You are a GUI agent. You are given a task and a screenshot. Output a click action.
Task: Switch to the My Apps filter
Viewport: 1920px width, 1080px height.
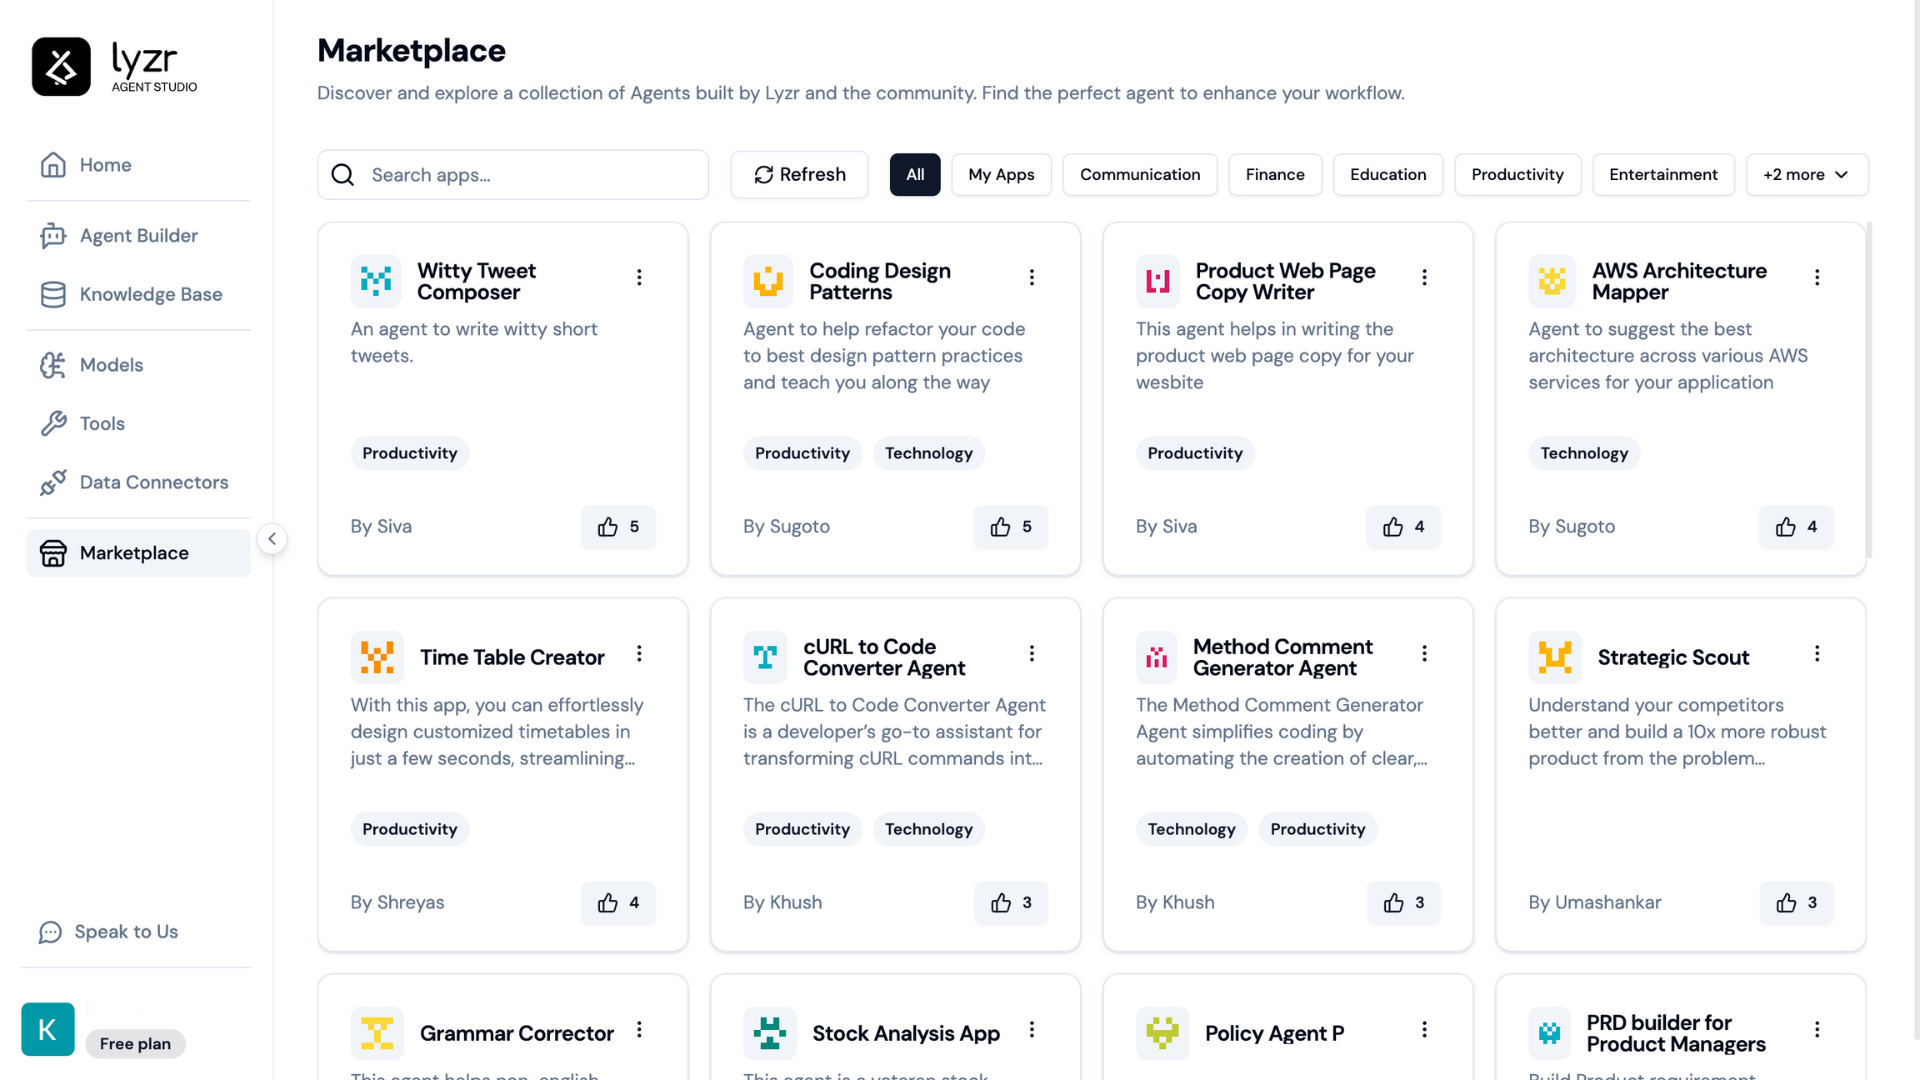click(x=1001, y=174)
